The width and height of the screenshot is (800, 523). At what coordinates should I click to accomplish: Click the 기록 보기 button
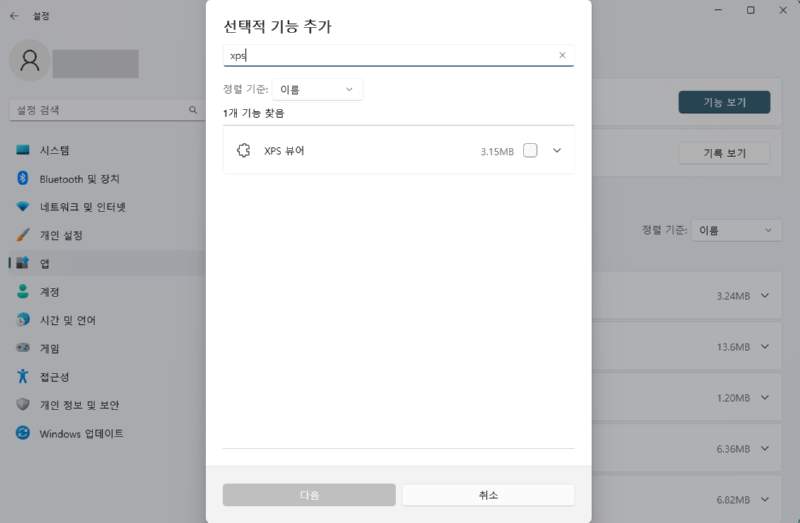(x=724, y=153)
